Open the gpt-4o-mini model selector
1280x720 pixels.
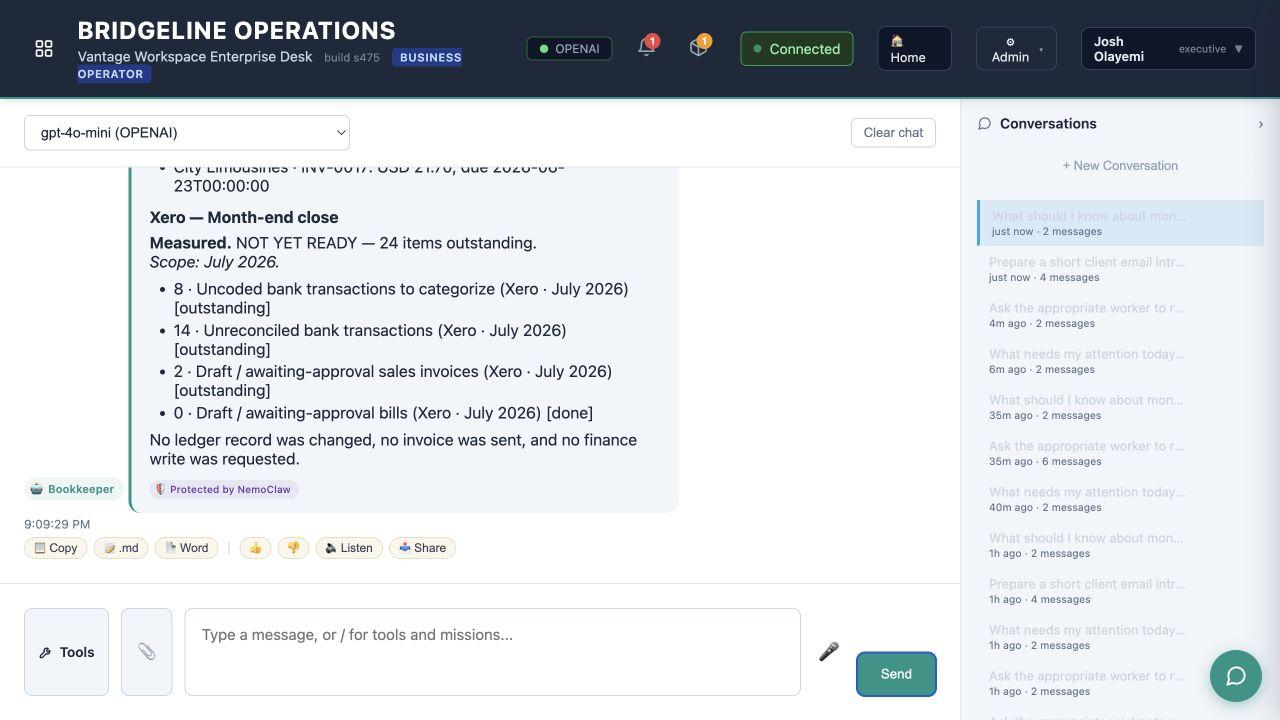pos(187,132)
